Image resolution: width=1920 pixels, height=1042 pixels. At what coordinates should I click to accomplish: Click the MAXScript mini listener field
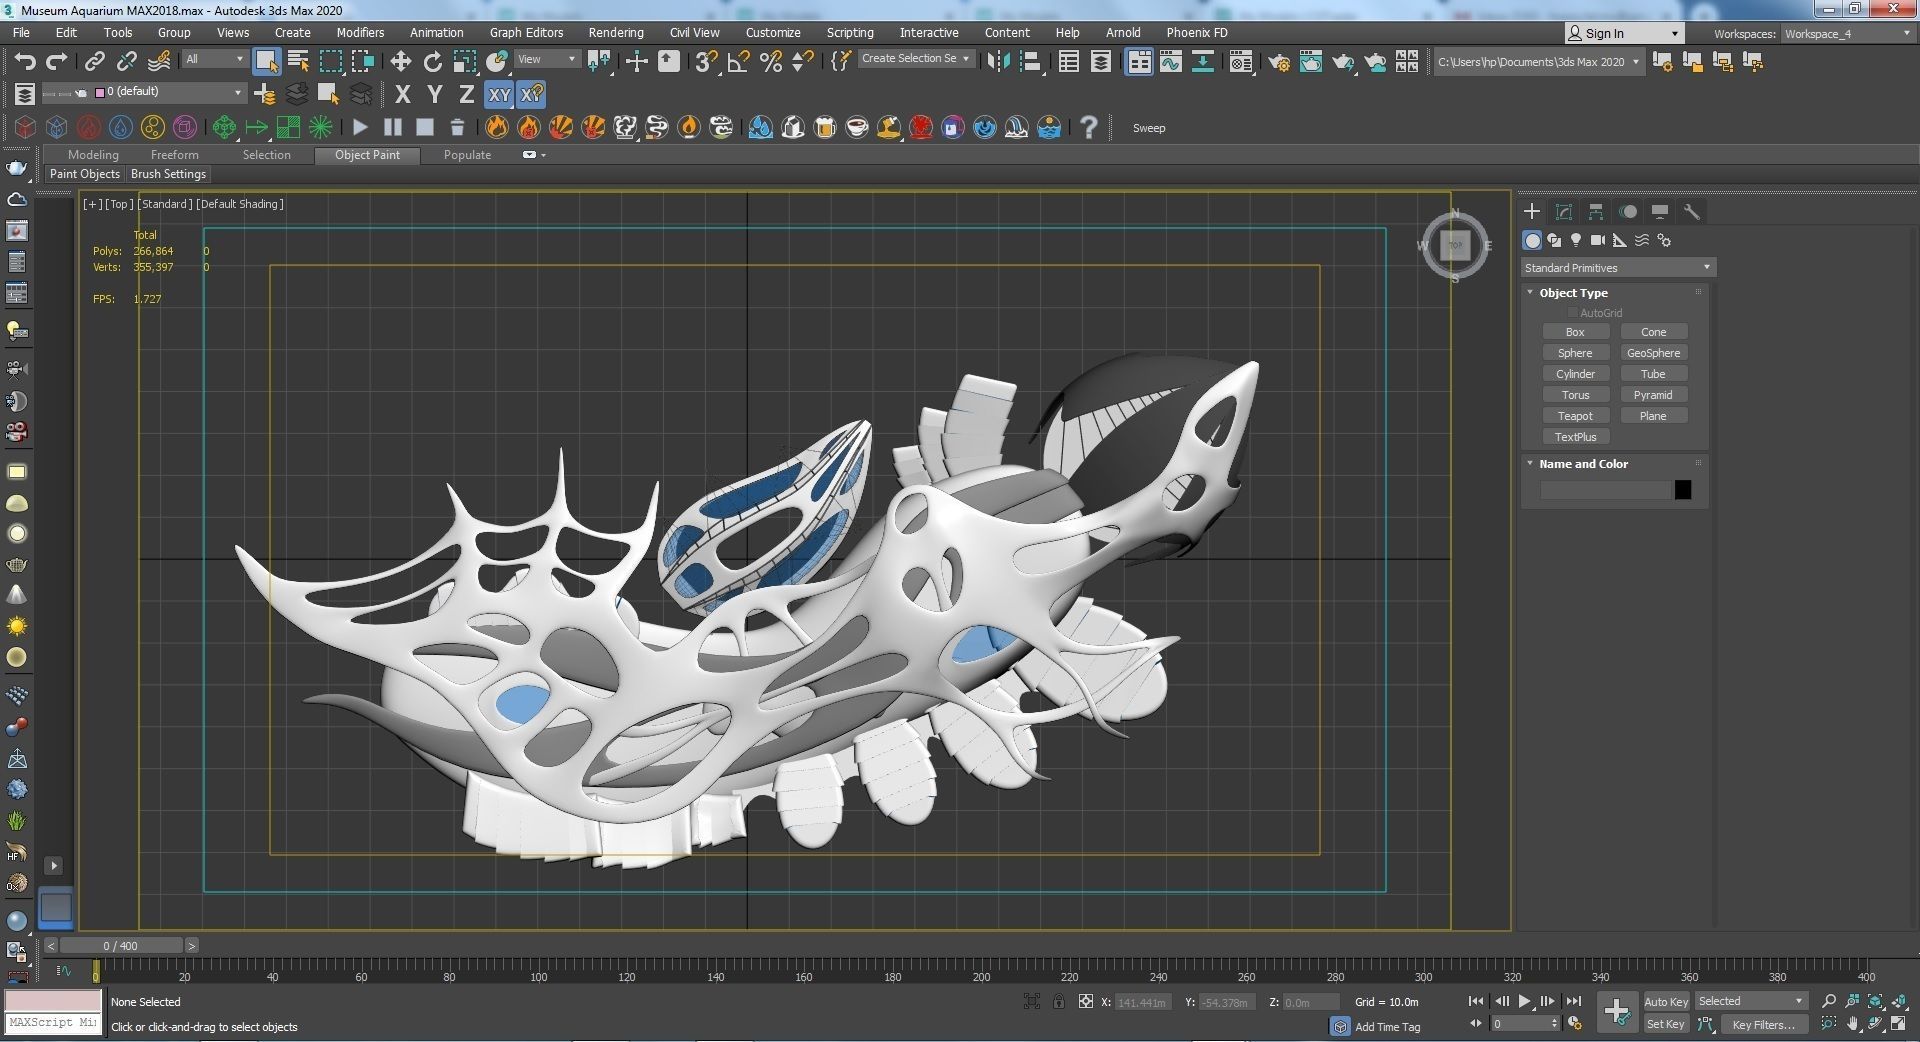53,1023
